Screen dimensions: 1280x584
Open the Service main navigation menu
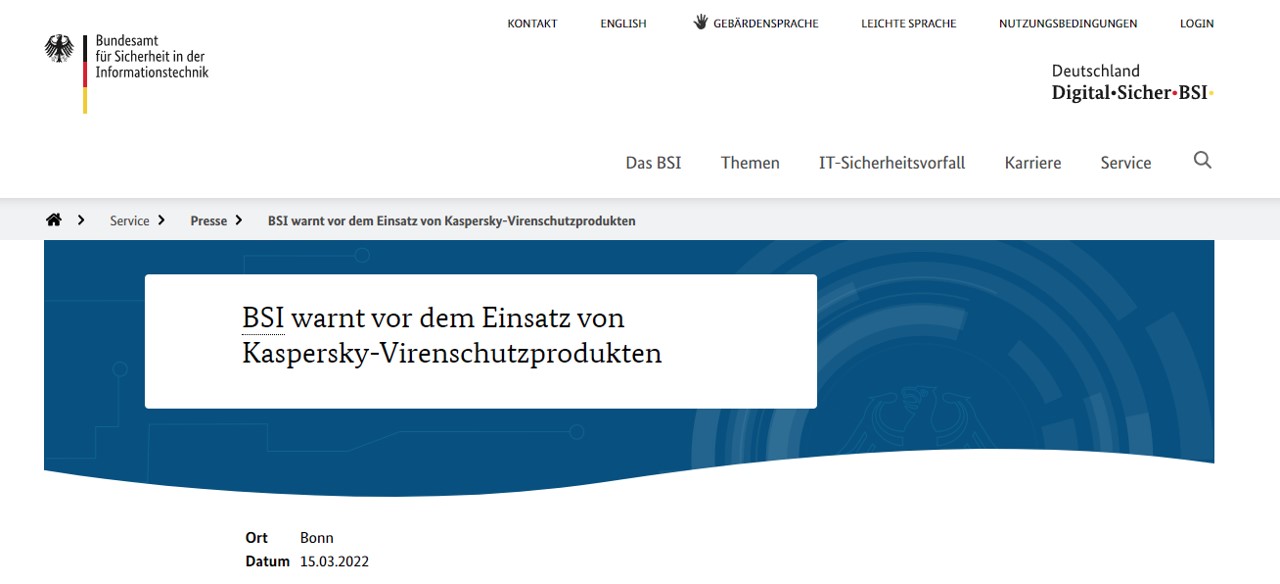click(x=1126, y=163)
